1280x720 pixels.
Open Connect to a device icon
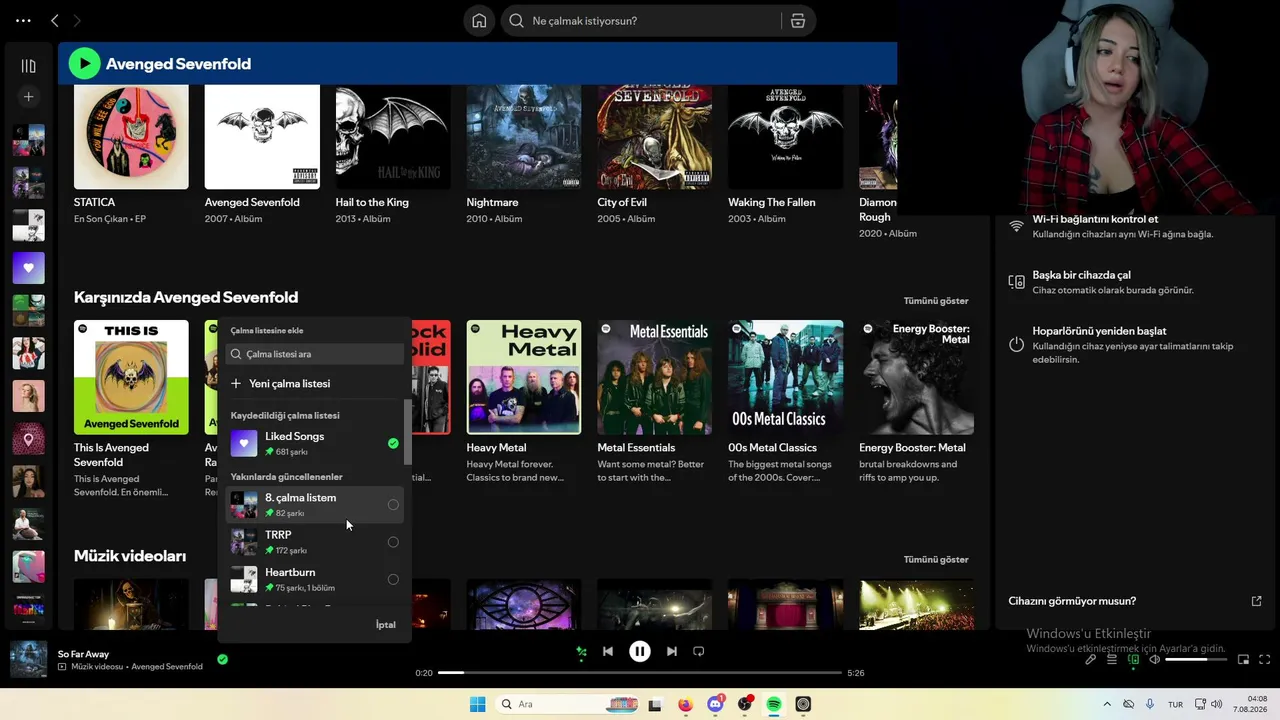[1133, 660]
